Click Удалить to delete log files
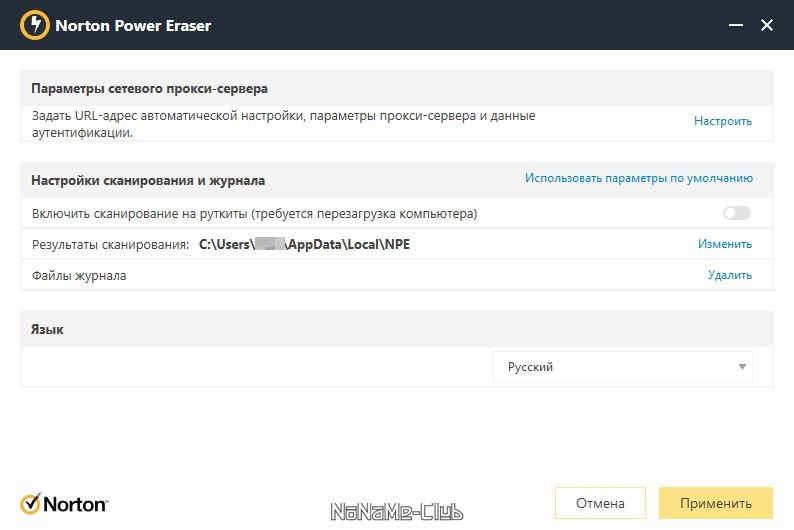Viewport: 794px width, 530px height. click(x=729, y=275)
